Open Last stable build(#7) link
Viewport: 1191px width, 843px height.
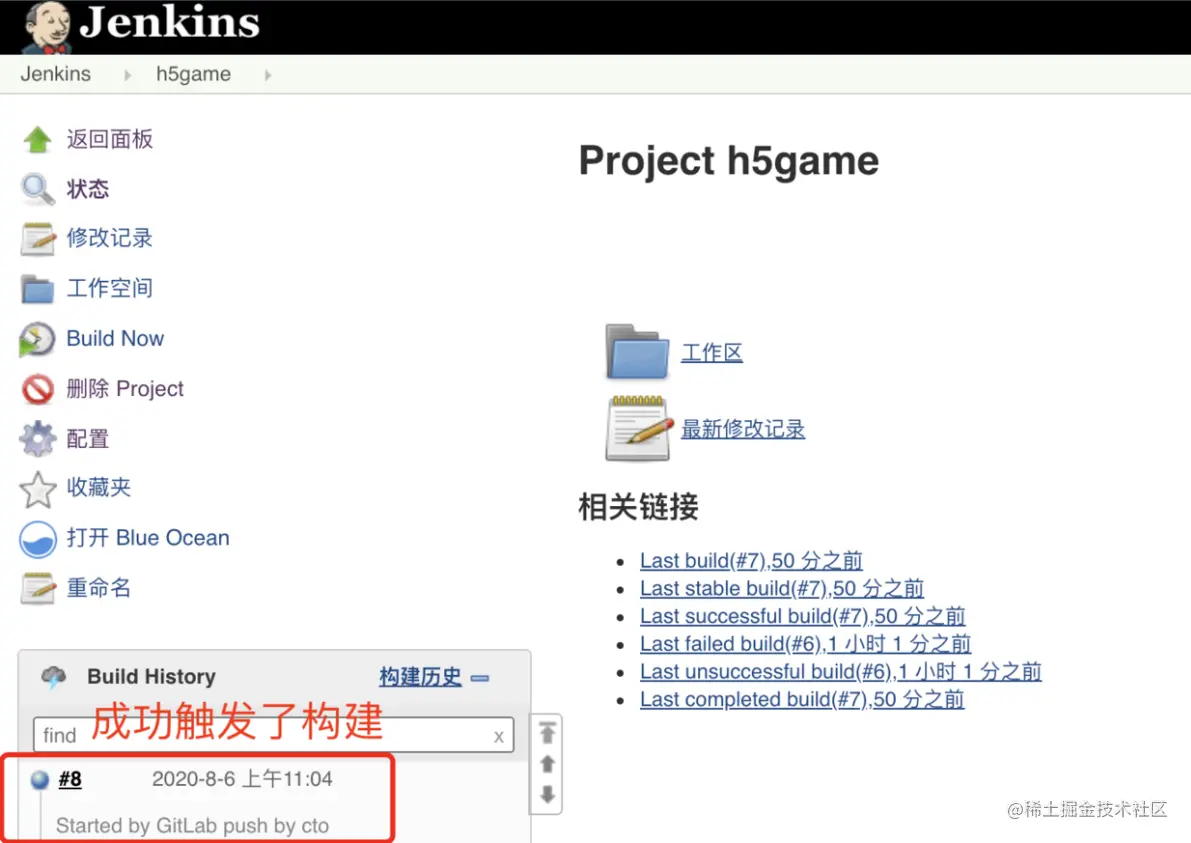coord(781,589)
